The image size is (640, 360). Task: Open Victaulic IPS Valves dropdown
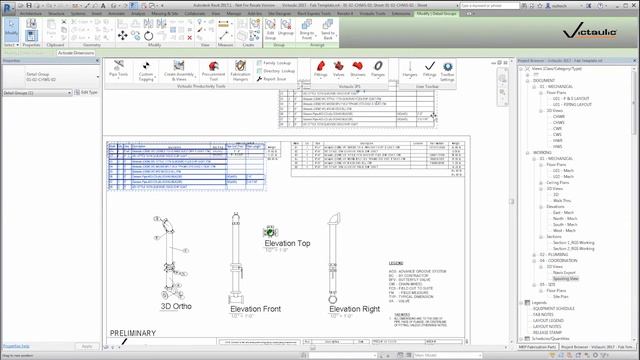338,69
